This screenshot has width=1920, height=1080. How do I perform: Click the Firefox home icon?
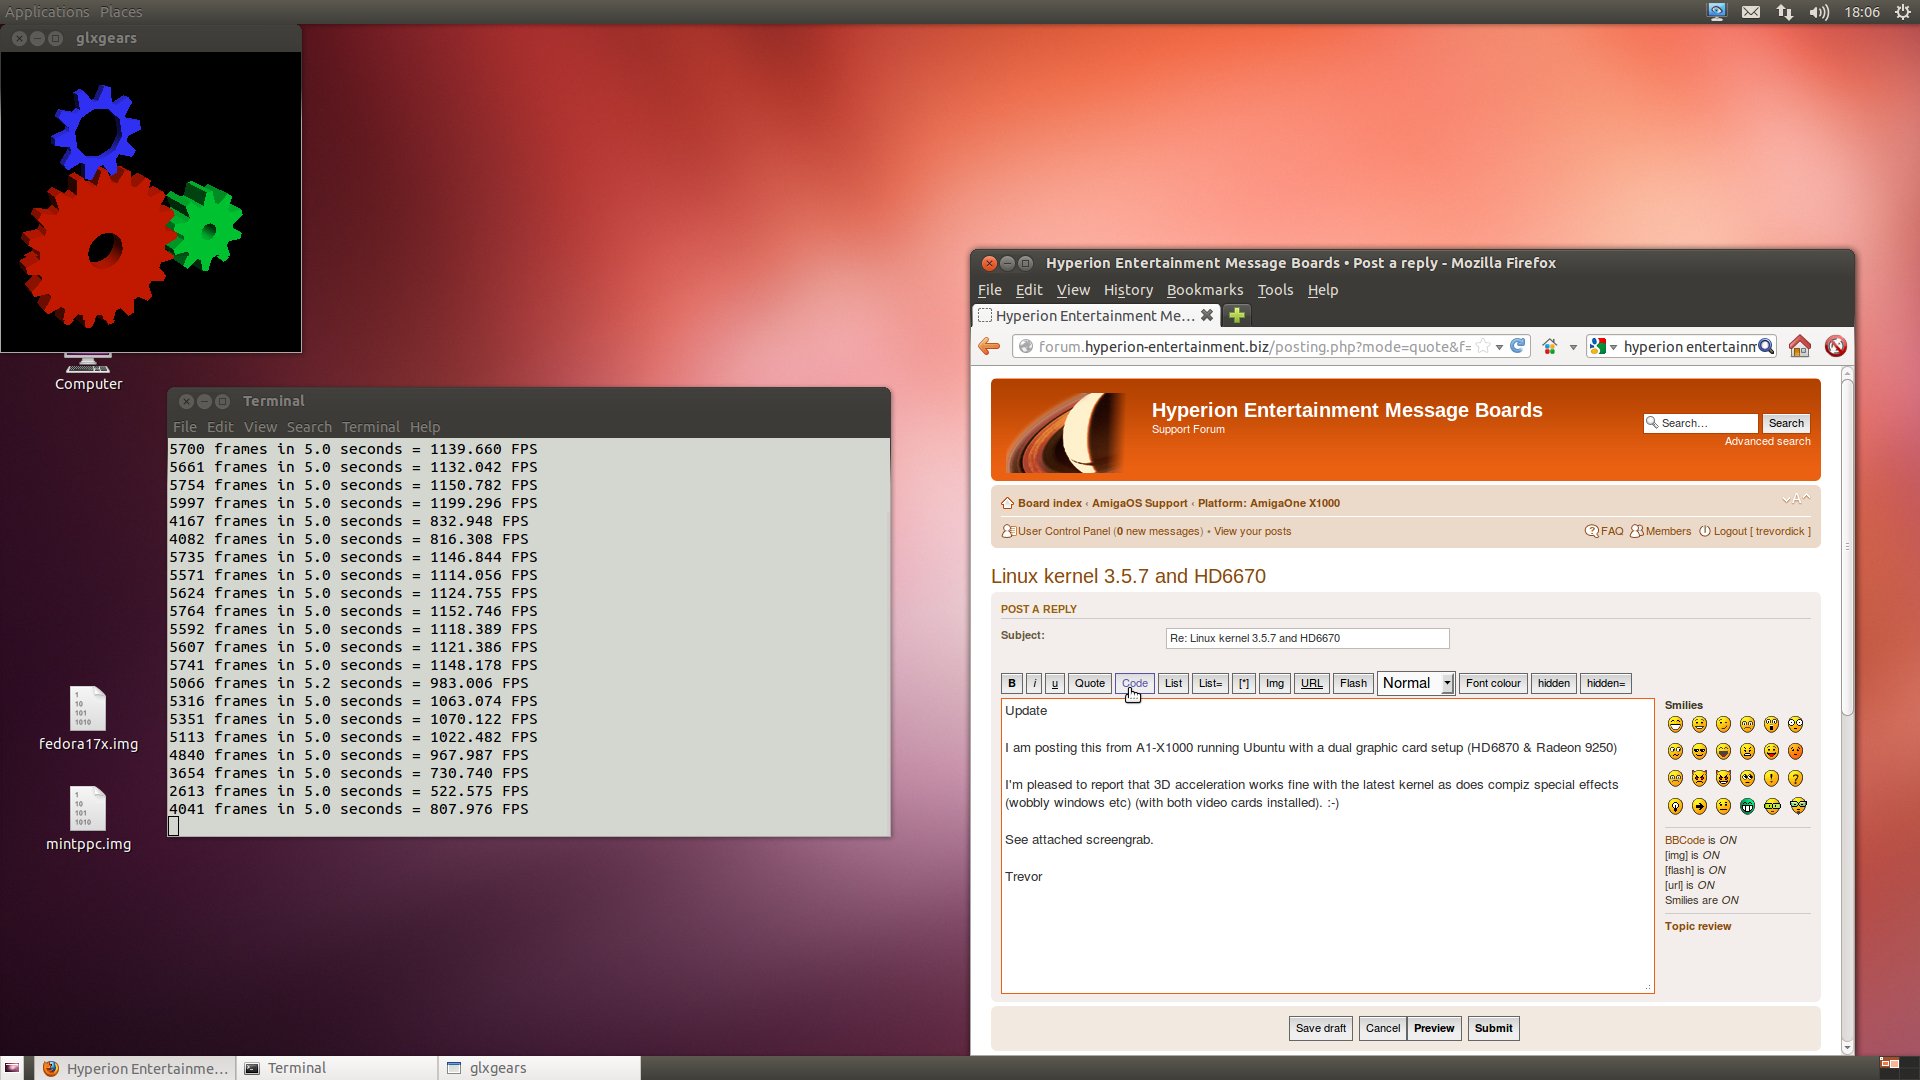(x=1799, y=346)
